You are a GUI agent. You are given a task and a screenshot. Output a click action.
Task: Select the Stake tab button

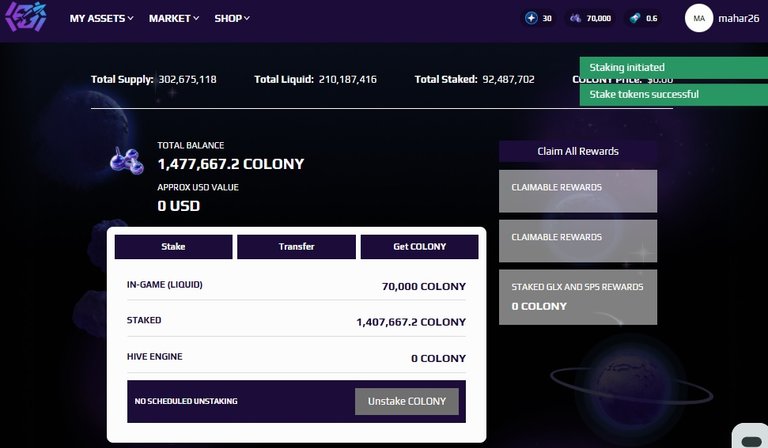(173, 247)
